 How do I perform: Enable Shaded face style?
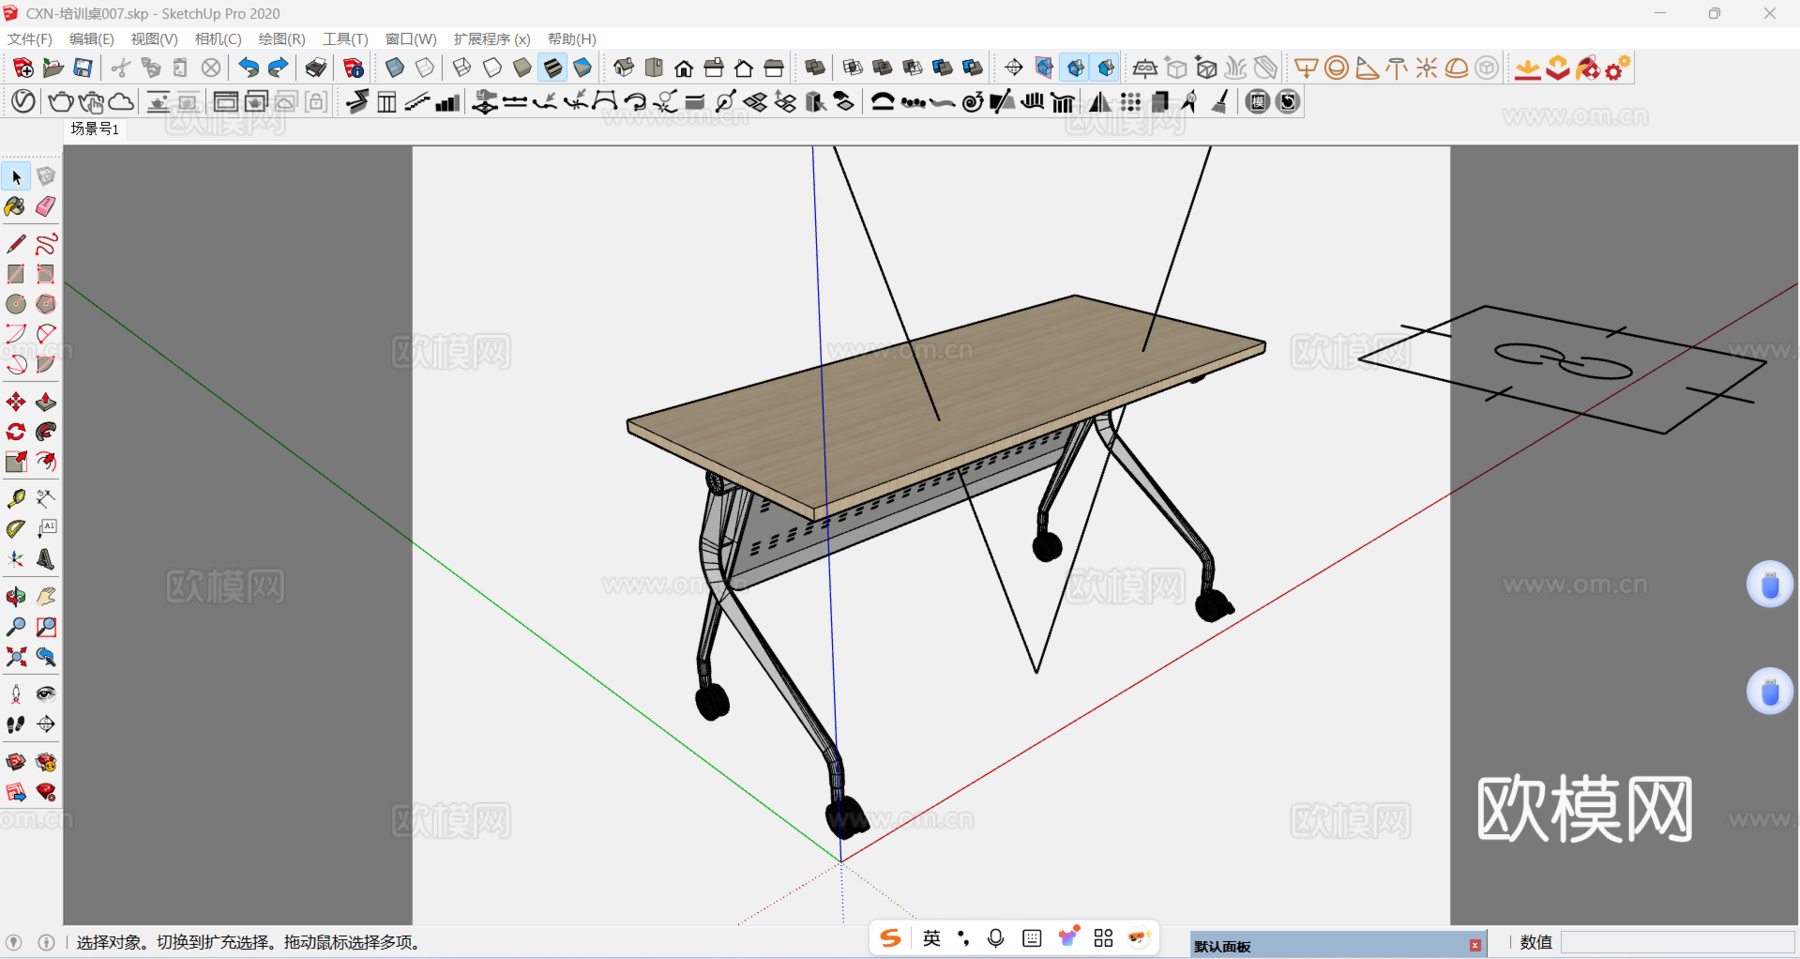tap(522, 68)
